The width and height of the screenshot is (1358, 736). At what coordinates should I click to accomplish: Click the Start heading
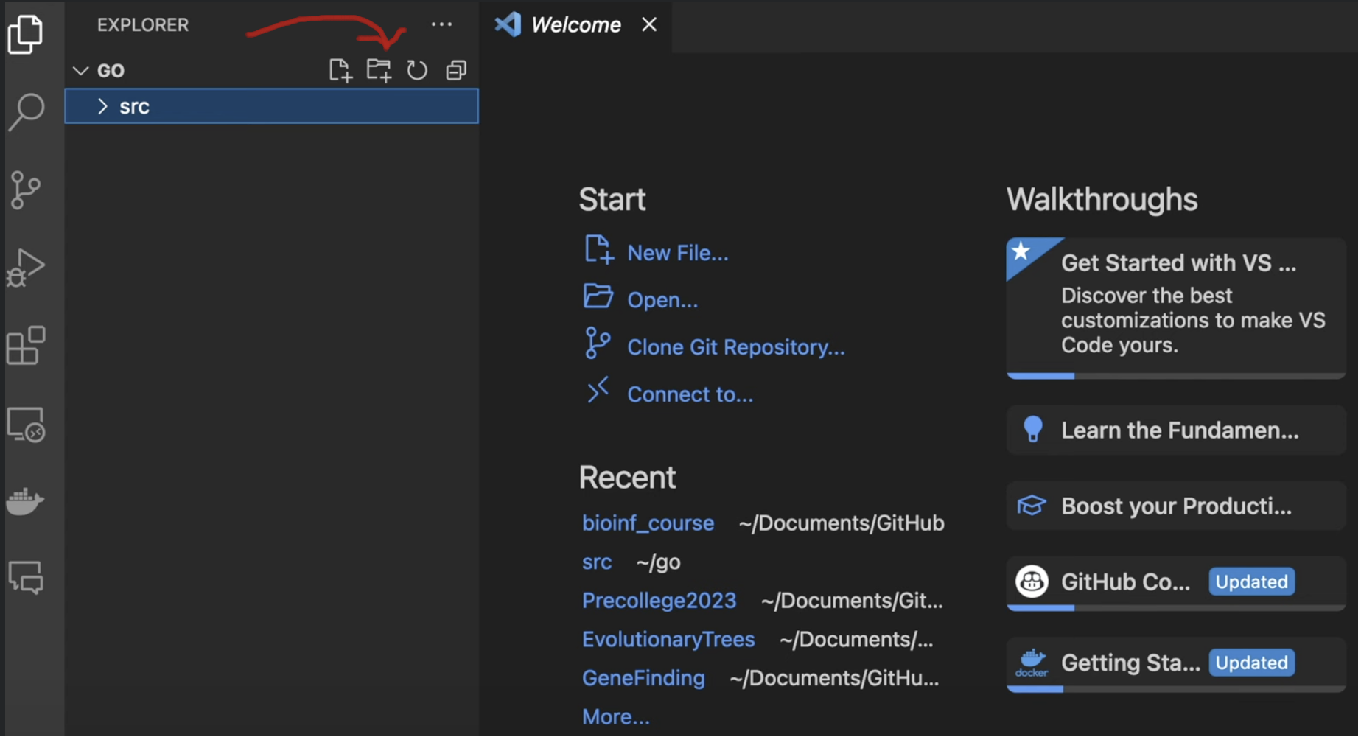tap(612, 199)
